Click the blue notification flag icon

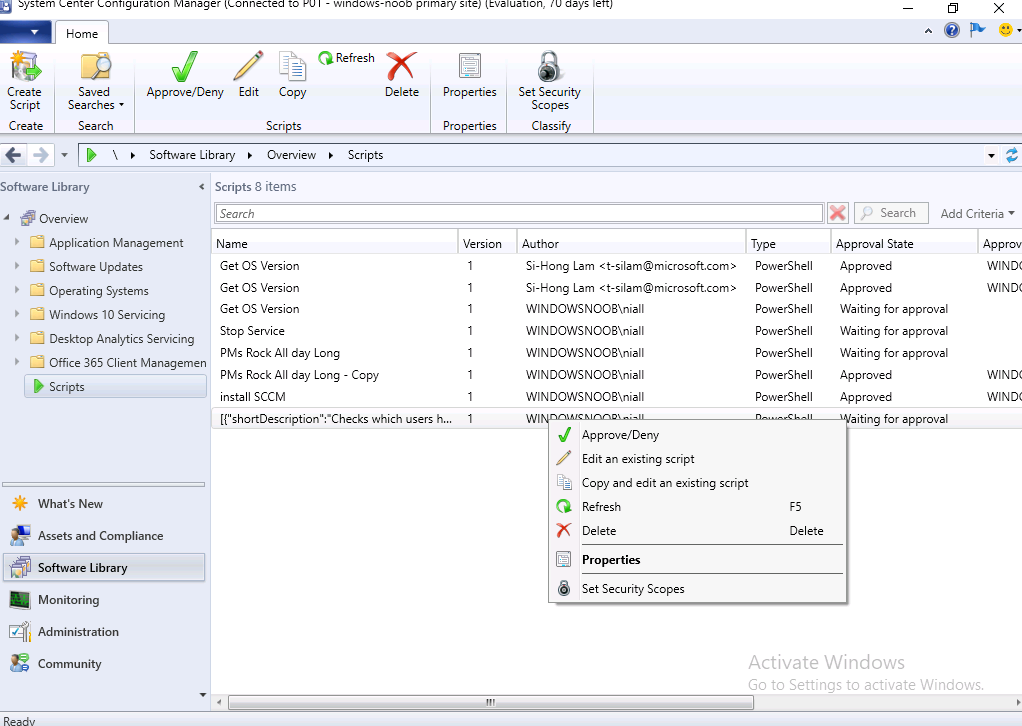click(x=978, y=31)
